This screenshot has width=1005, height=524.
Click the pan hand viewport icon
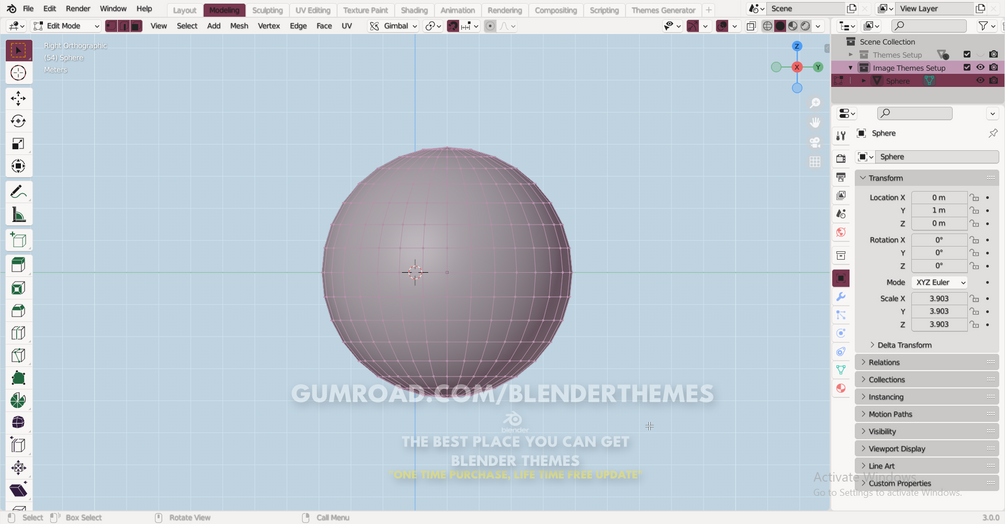point(815,122)
